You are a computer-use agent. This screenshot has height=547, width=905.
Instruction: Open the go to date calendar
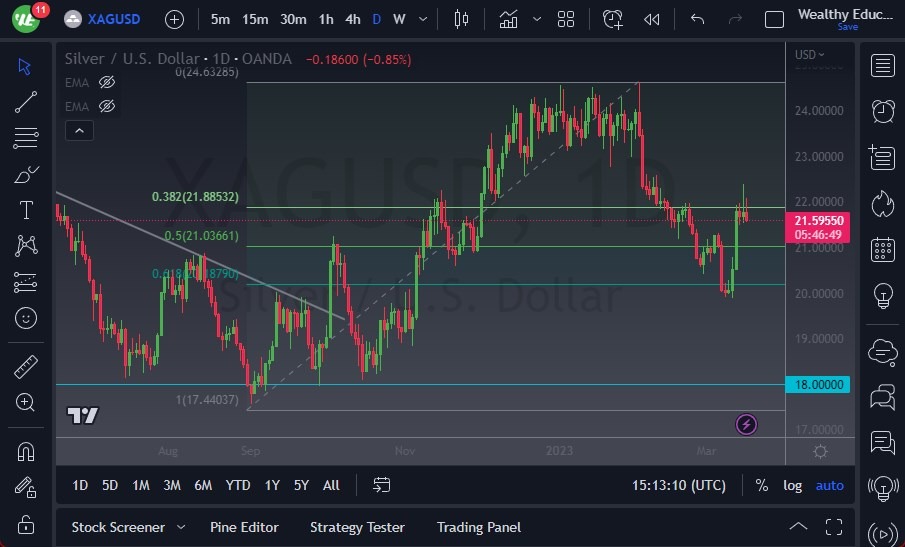382,485
